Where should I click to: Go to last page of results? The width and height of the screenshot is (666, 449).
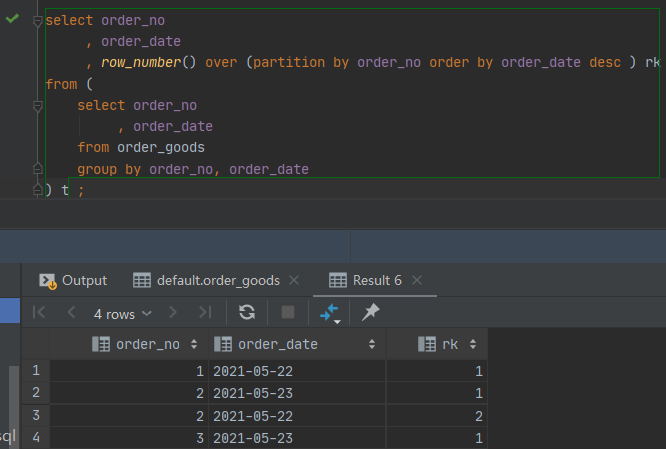click(x=205, y=313)
